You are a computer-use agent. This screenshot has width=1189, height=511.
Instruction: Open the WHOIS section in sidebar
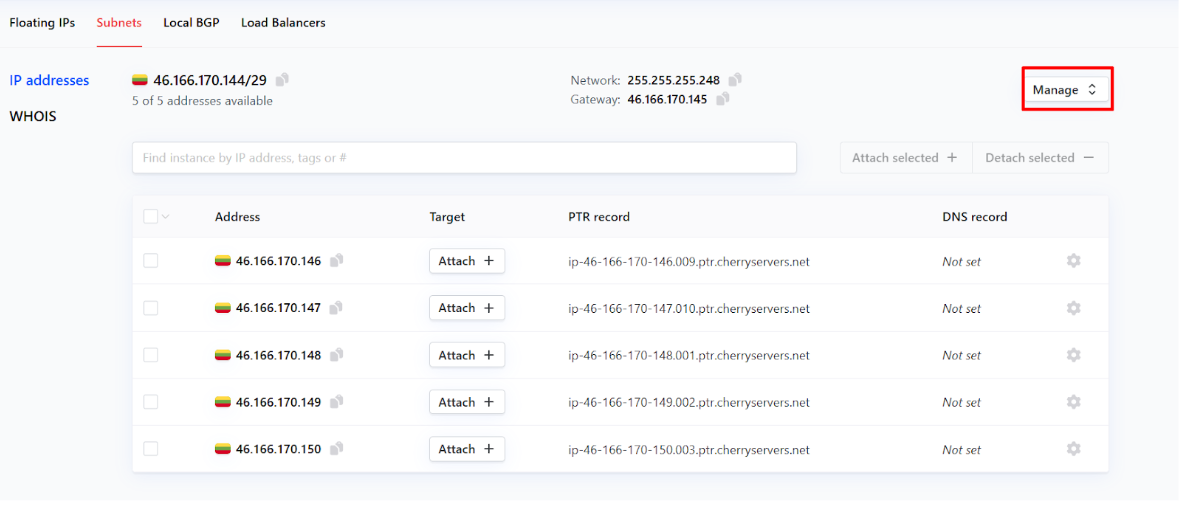[x=33, y=116]
